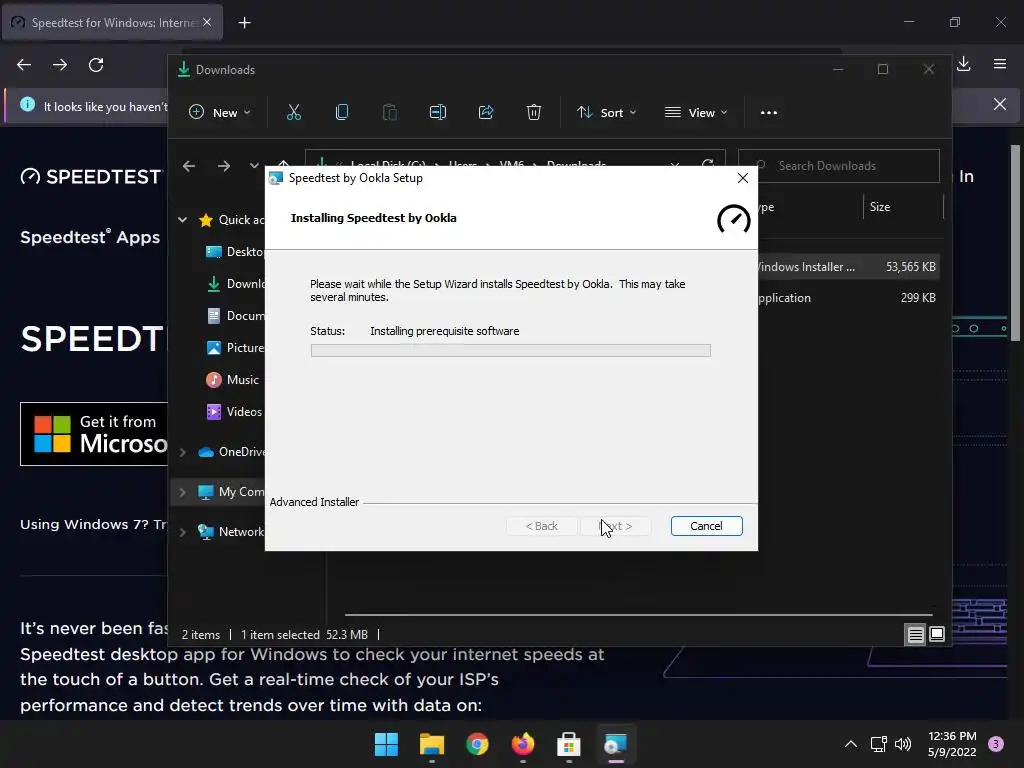Click the browser page vertical scrollbar
Viewport: 1024px width, 768px height.
pos(1015,243)
